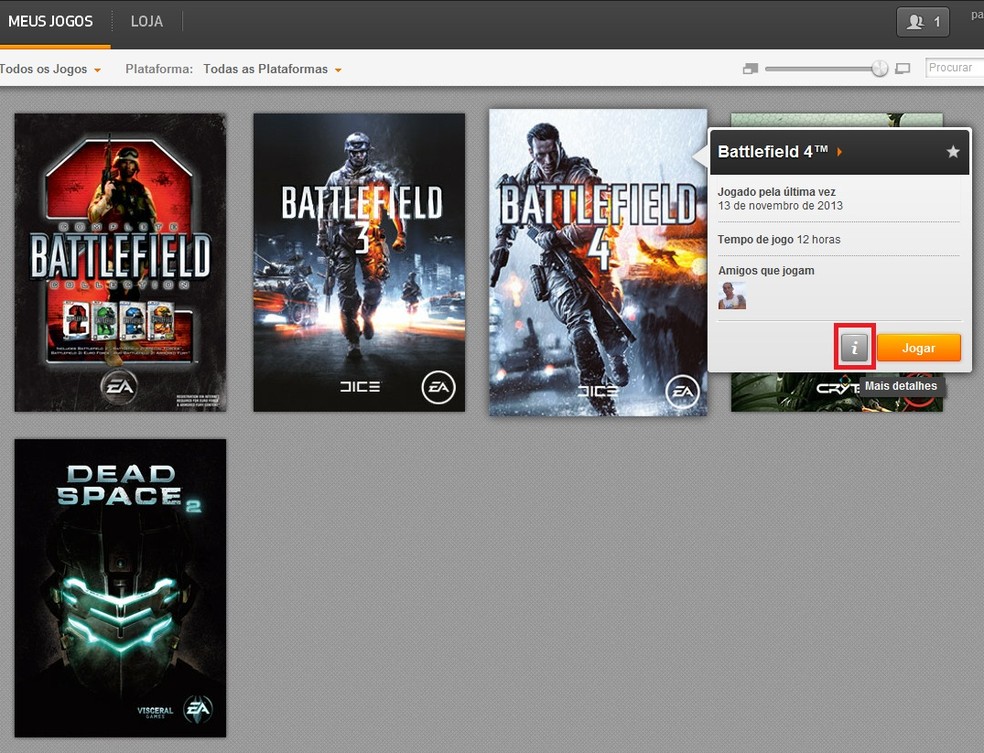Focus the Procurar search field
Screen dimensions: 984x753
955,68
